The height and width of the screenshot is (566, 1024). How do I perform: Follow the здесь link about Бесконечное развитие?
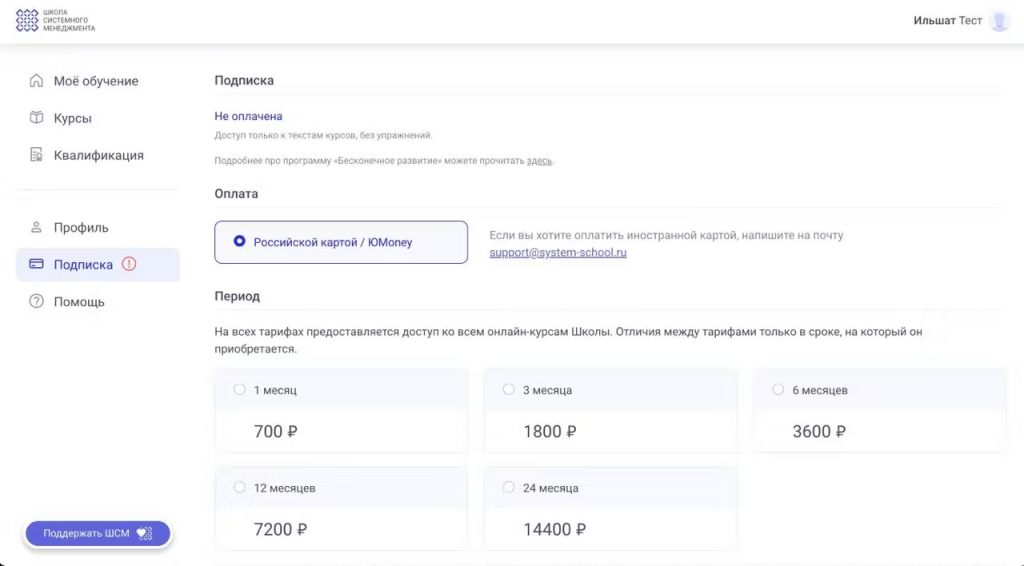pos(539,161)
